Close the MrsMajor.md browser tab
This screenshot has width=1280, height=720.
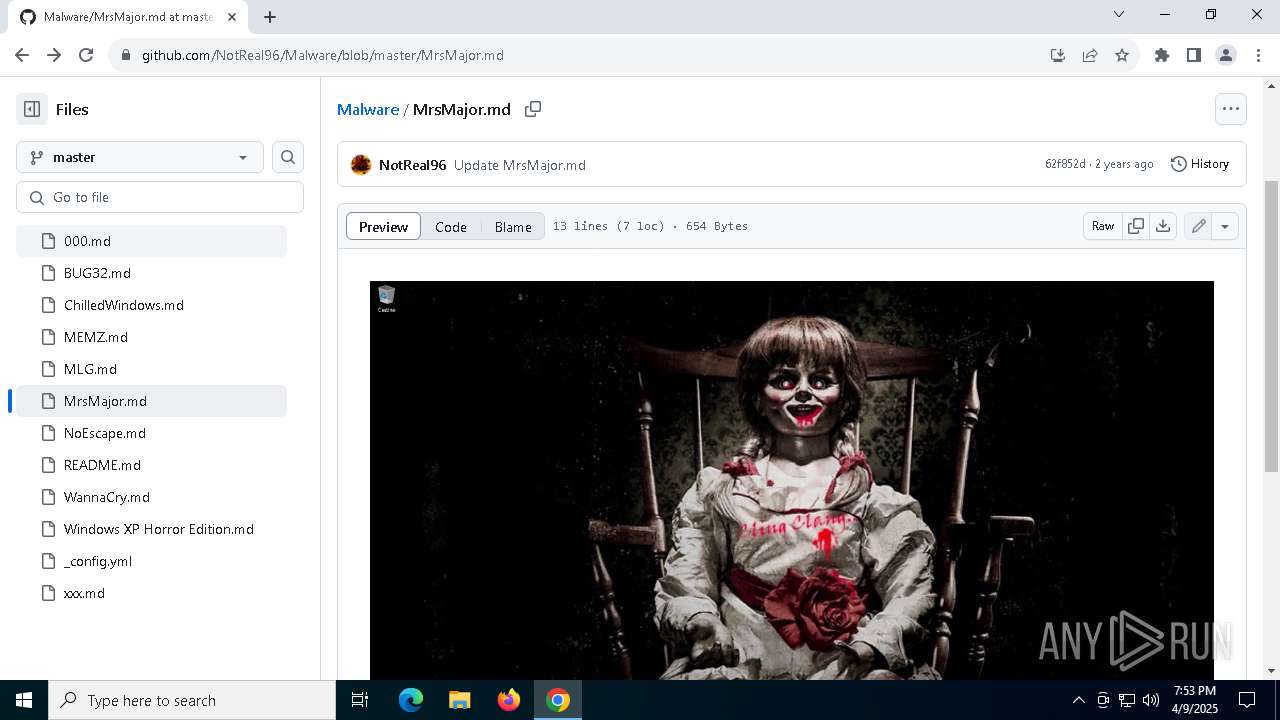click(x=232, y=17)
